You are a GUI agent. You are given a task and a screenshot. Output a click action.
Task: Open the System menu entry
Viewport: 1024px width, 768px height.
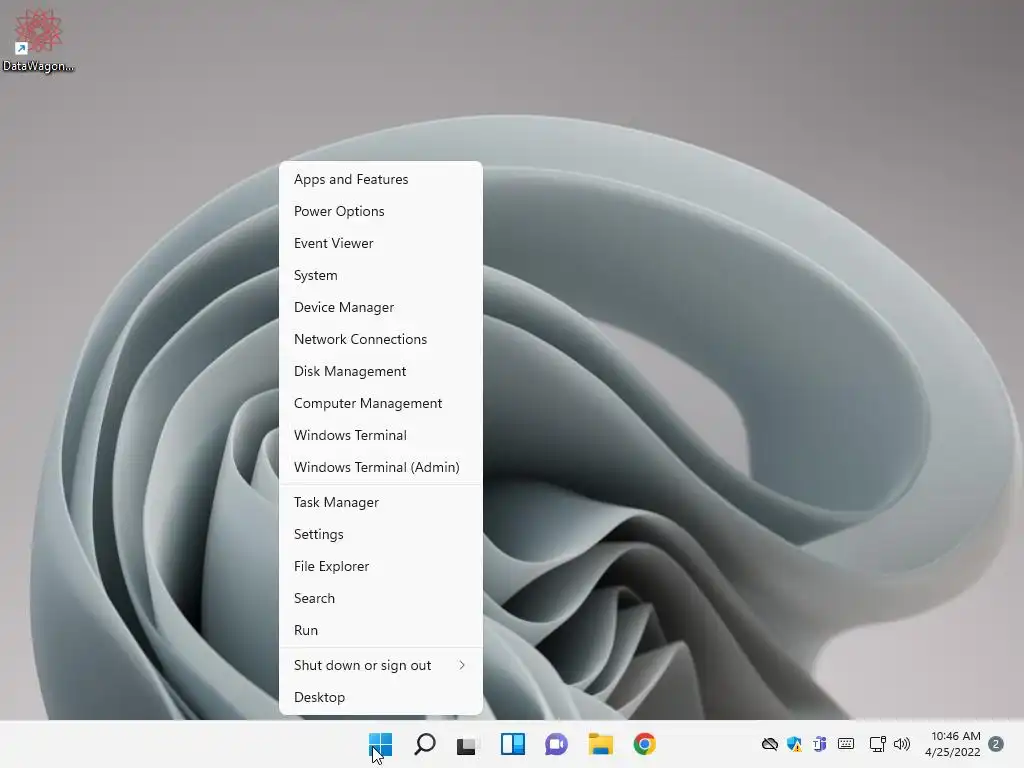381,275
